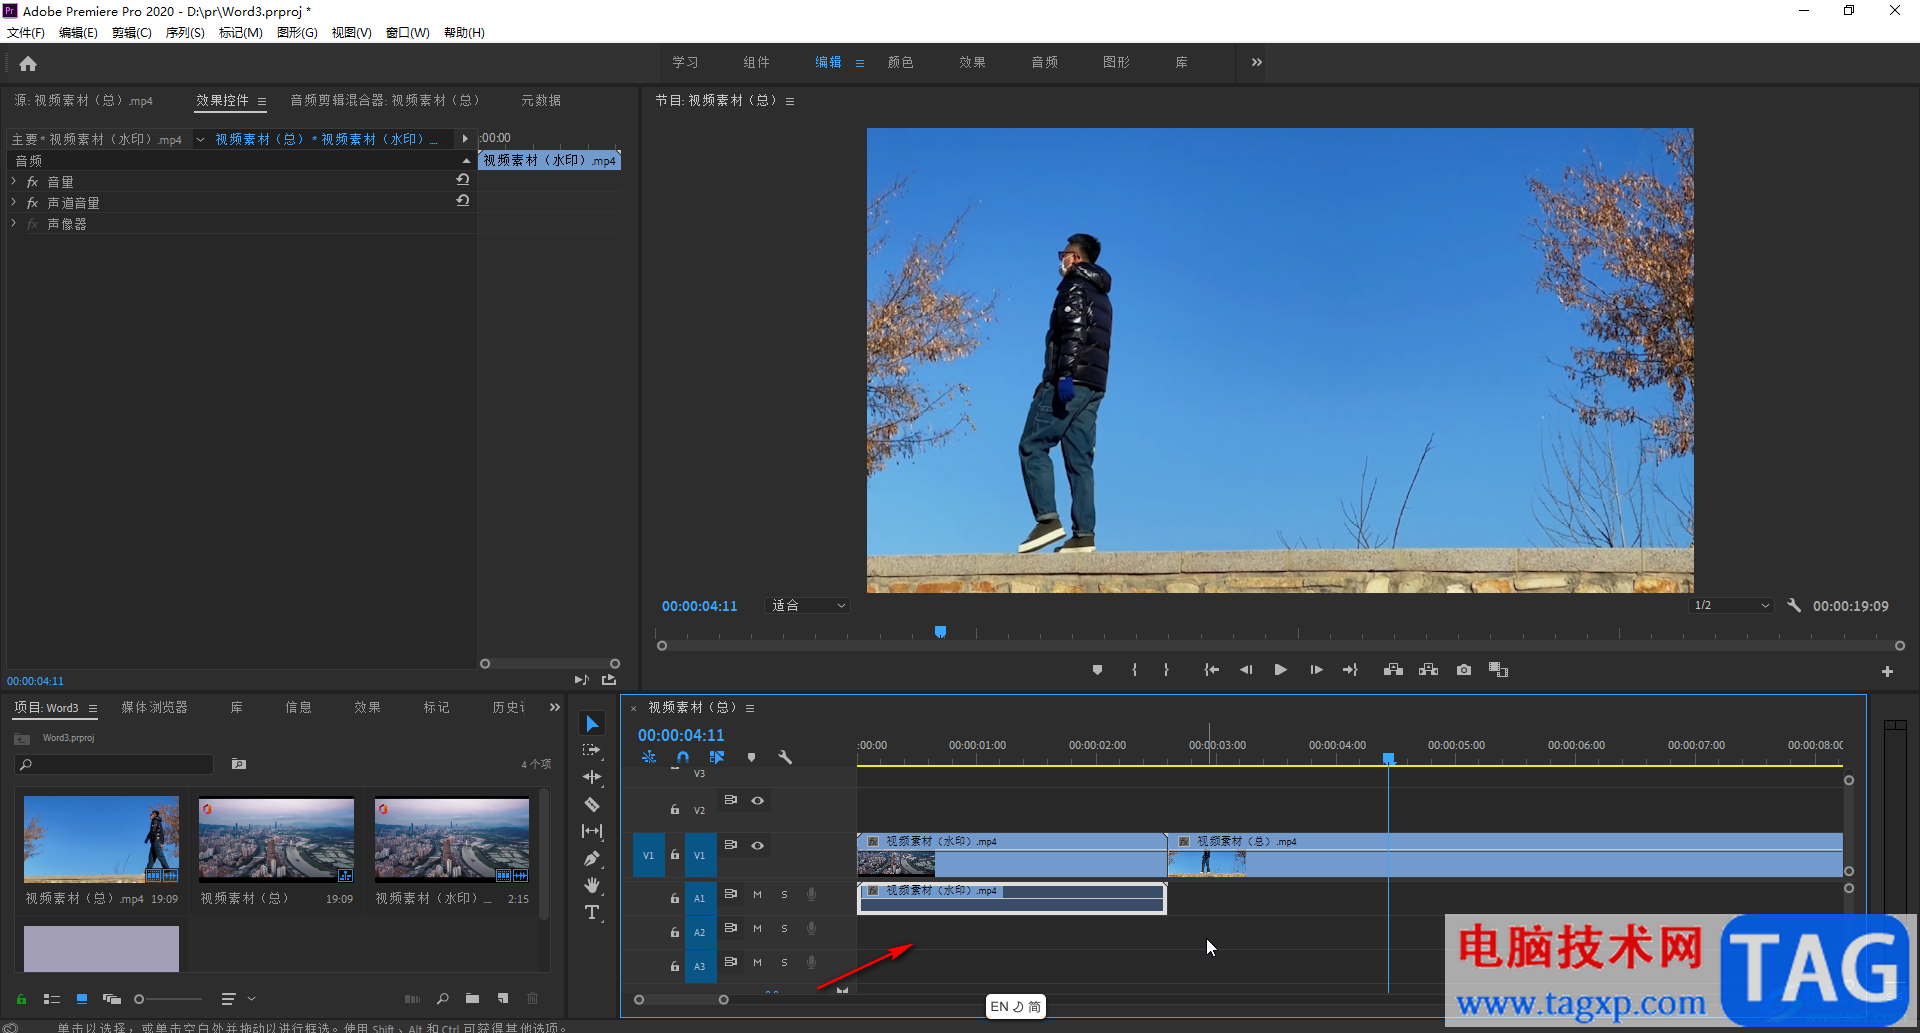
Task: Select the Pen tool
Action: 592,858
